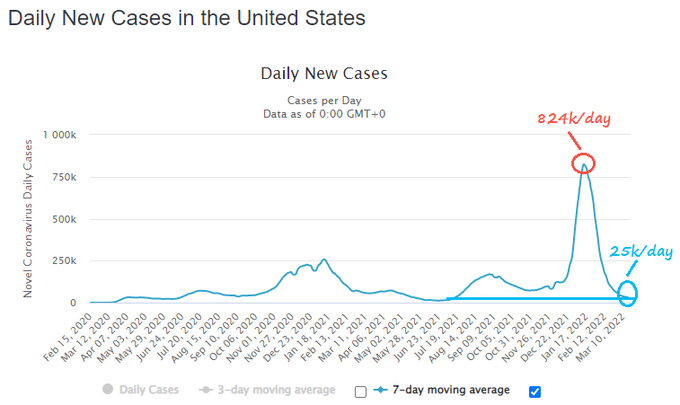
Task: Toggle the Daily Cases series label
Action: pos(146,390)
